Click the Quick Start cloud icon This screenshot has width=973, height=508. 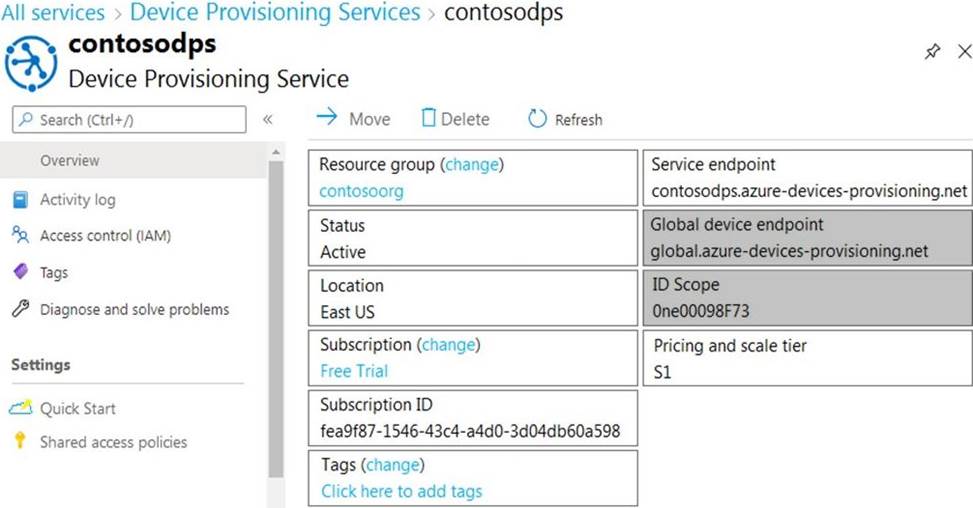click(x=20, y=408)
